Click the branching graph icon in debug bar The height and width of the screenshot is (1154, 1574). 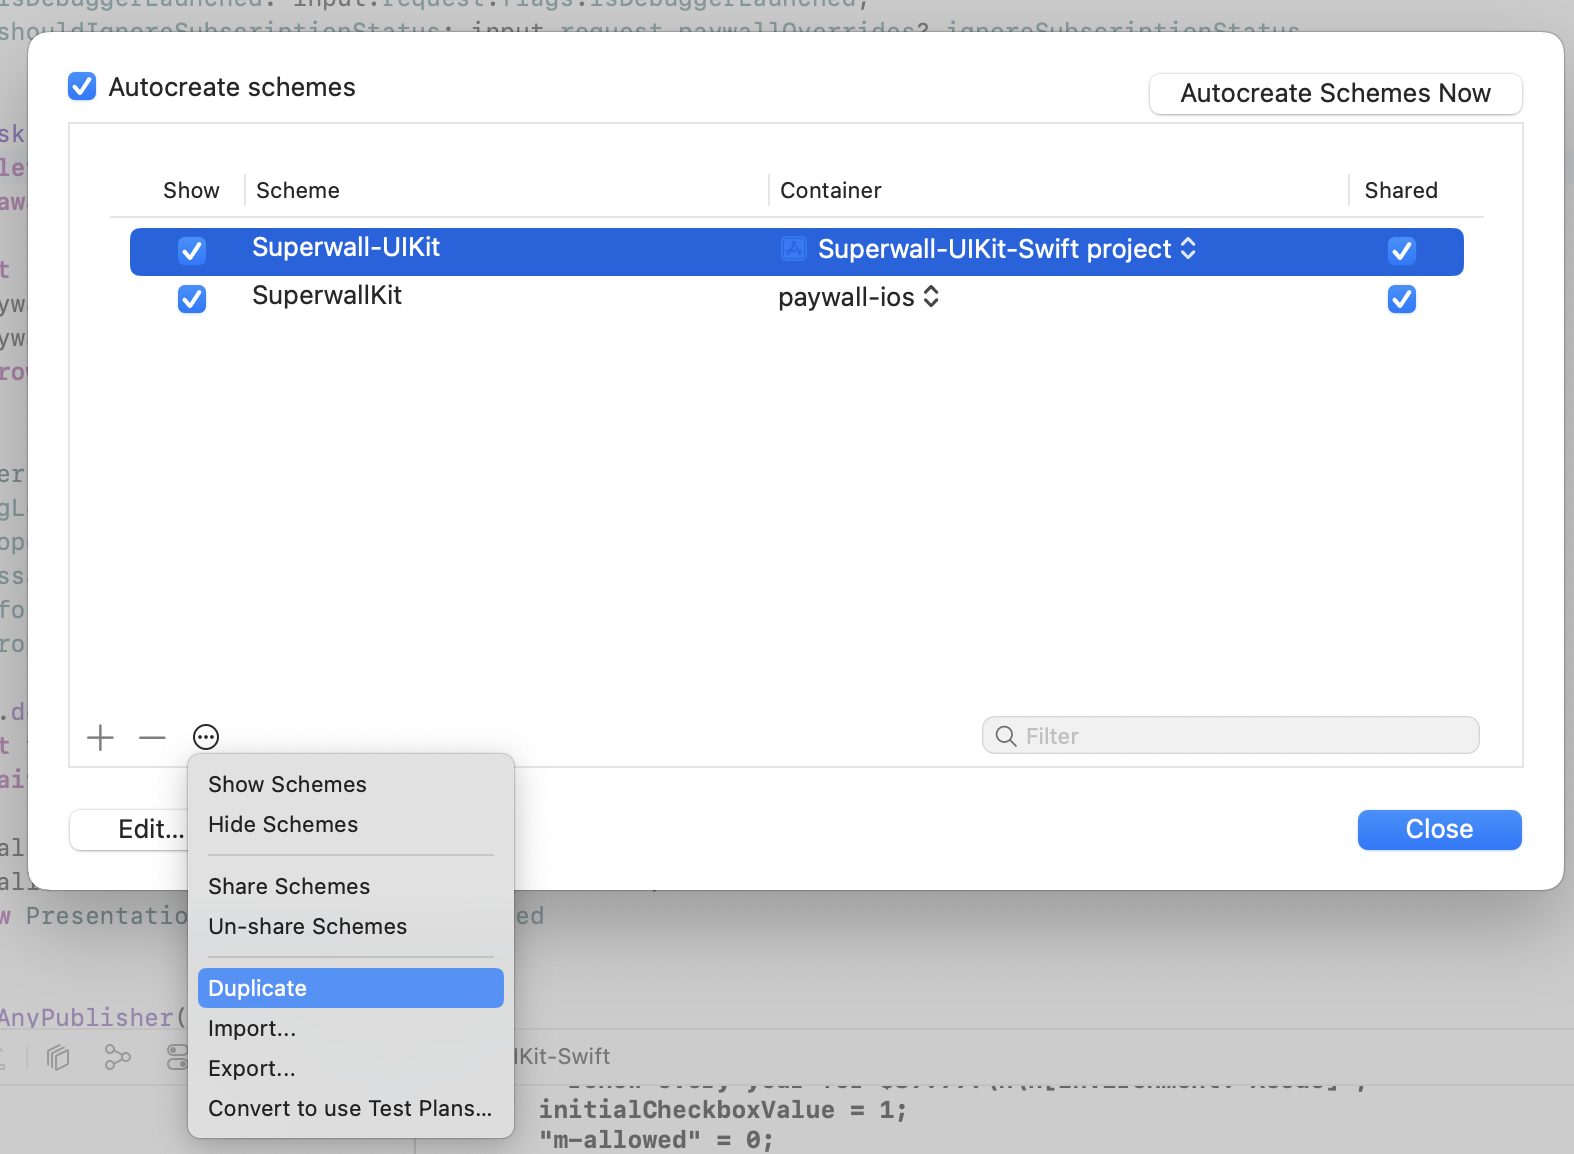point(118,1057)
